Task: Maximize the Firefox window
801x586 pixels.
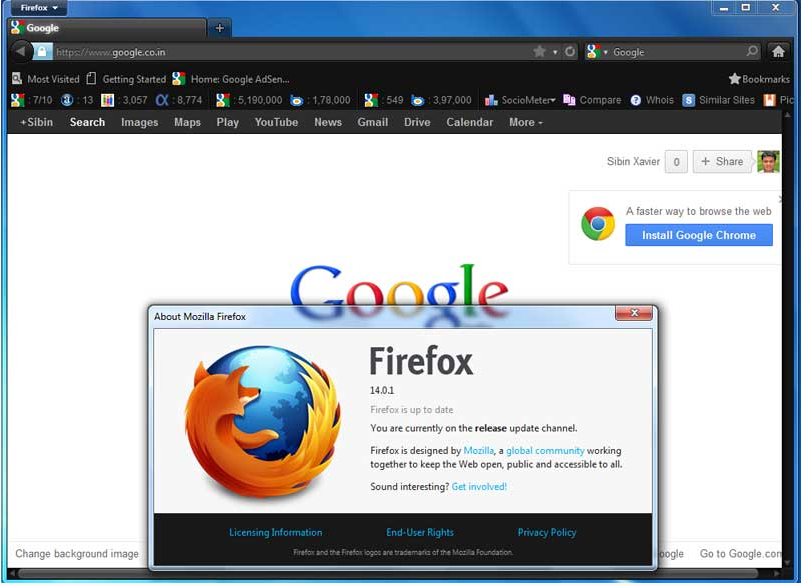Action: coord(746,7)
